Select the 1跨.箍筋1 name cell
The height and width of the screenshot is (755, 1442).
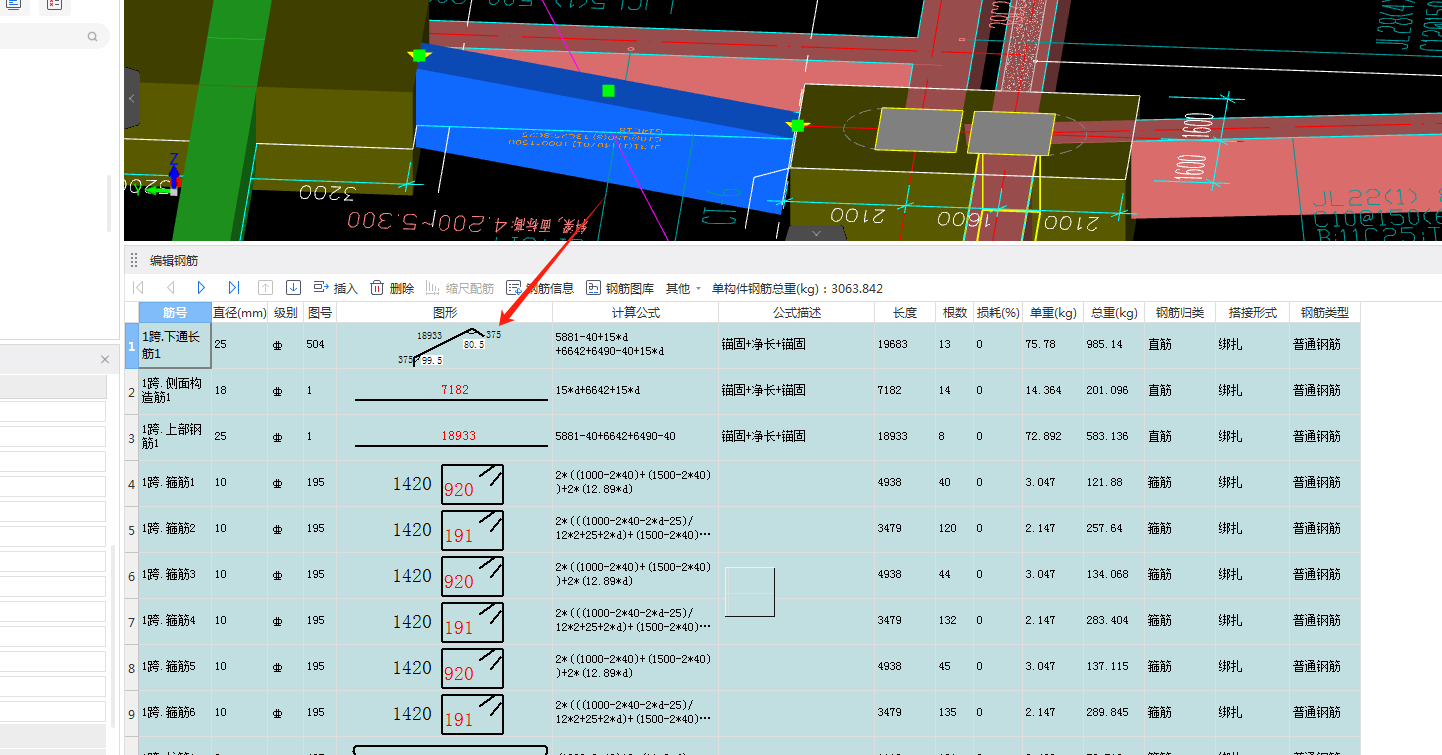[x=175, y=484]
